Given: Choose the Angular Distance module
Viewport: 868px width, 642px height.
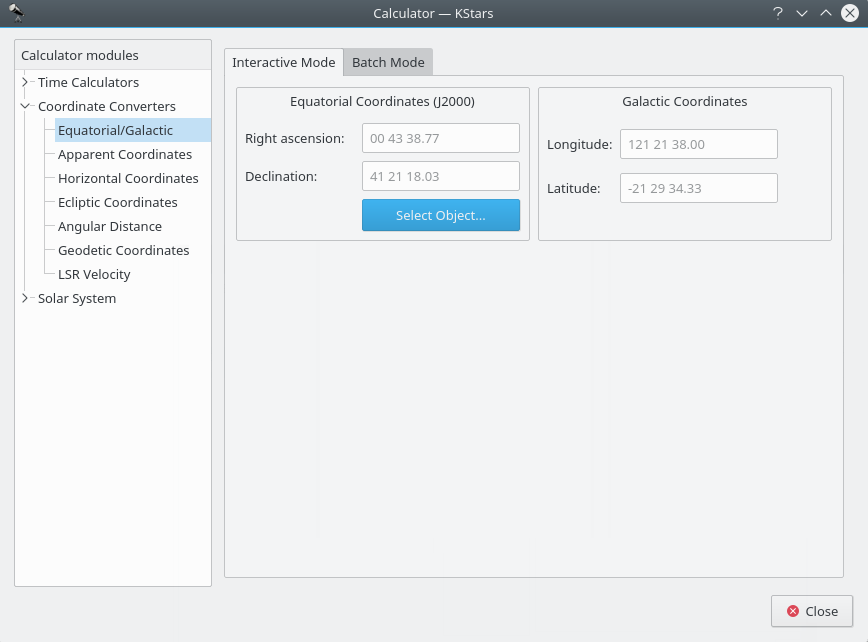Looking at the screenshot, I should click(x=110, y=226).
